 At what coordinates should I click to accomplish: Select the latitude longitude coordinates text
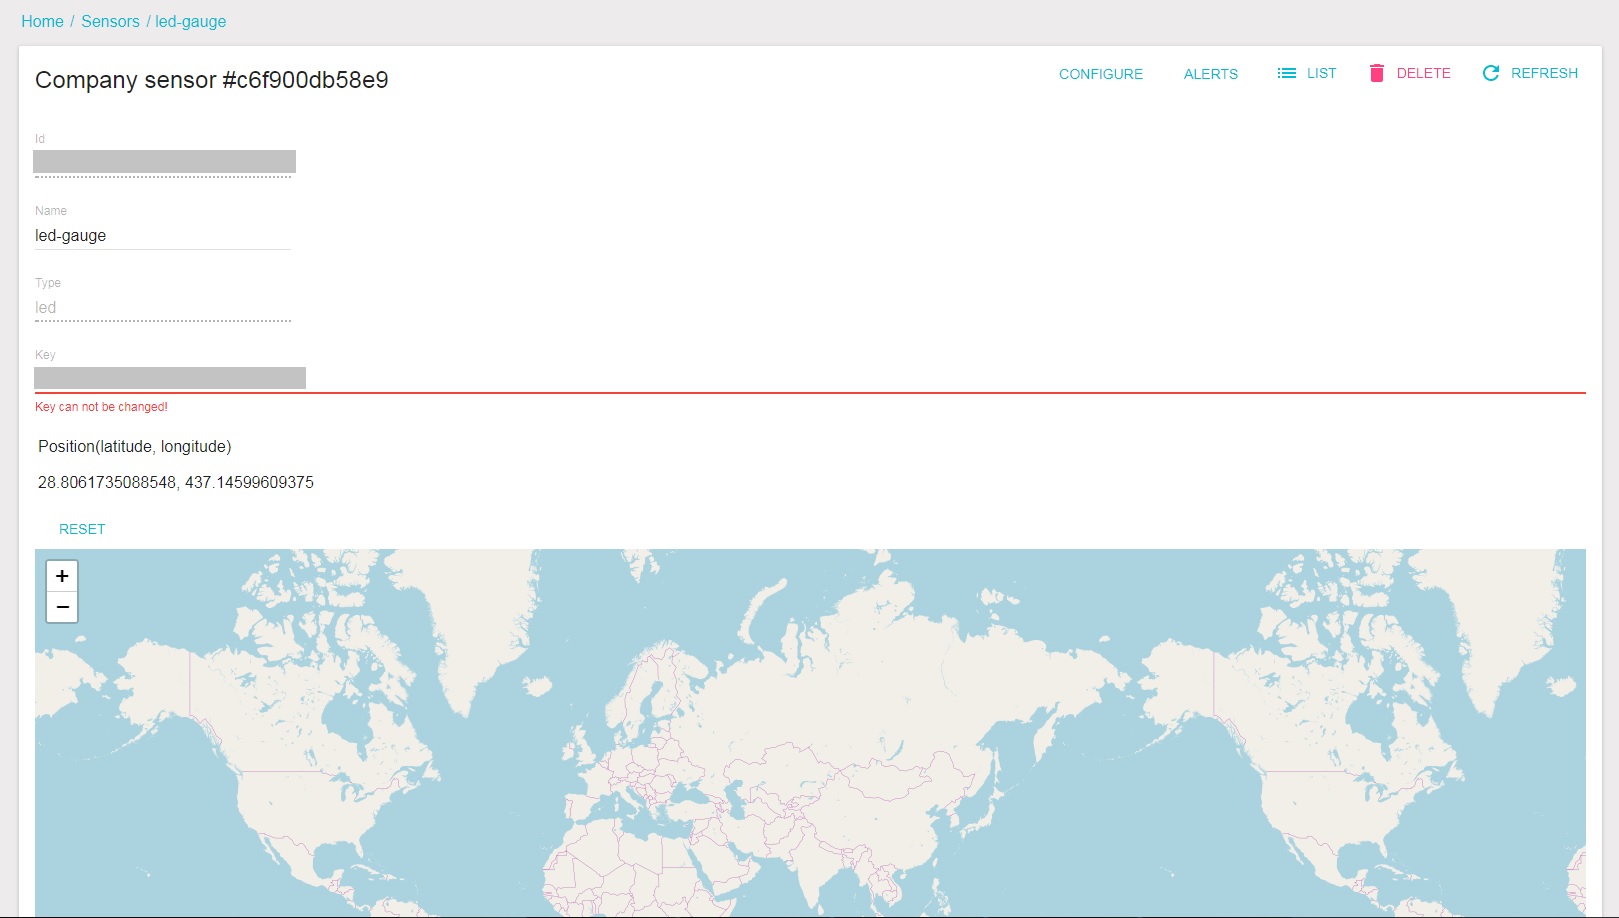click(176, 482)
